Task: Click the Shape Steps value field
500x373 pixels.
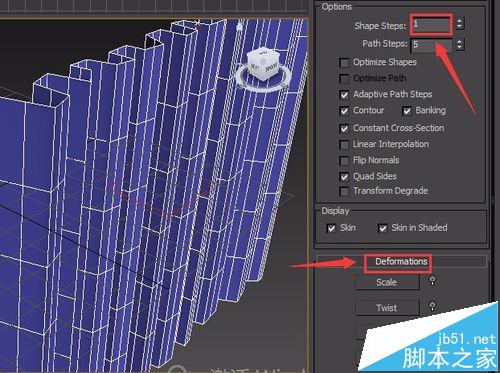Action: coord(431,24)
